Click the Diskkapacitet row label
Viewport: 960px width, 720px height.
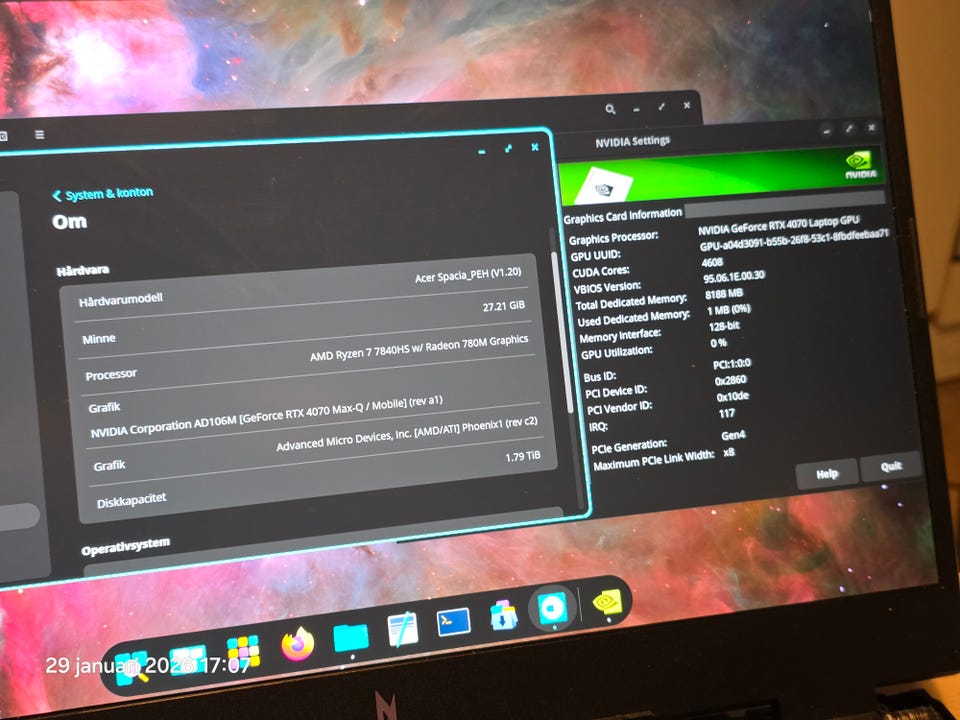[131, 500]
